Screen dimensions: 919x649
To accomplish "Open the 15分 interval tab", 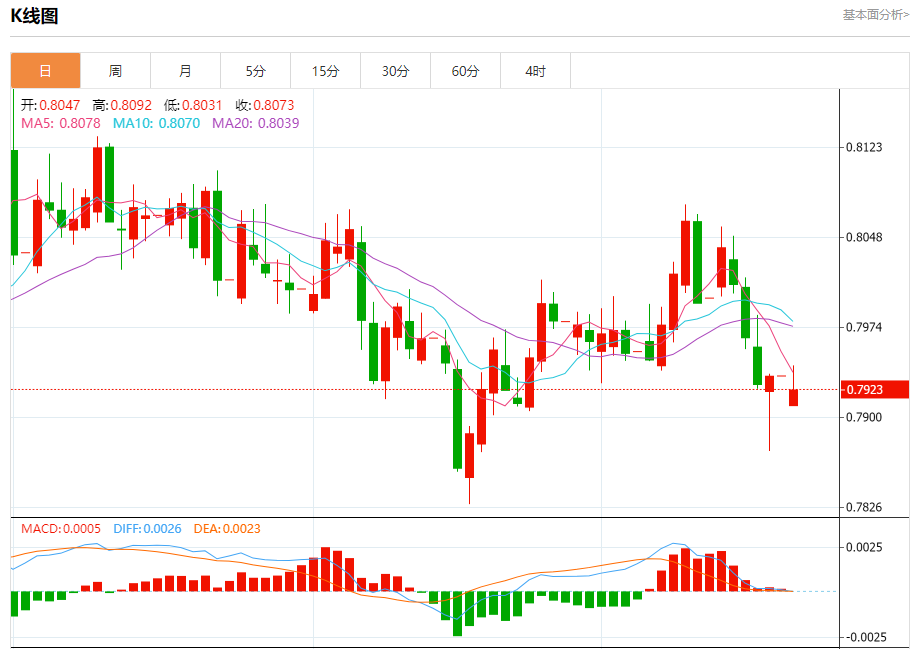I will click(325, 71).
